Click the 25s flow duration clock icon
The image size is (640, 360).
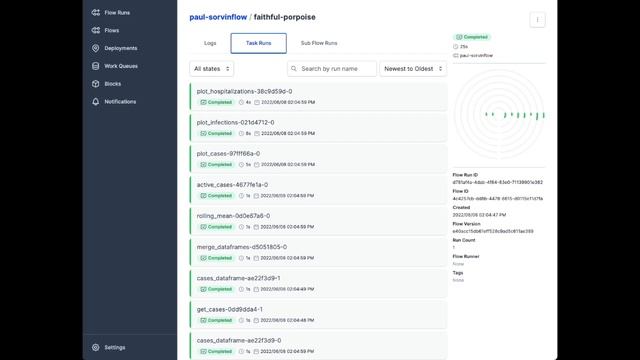[456, 47]
